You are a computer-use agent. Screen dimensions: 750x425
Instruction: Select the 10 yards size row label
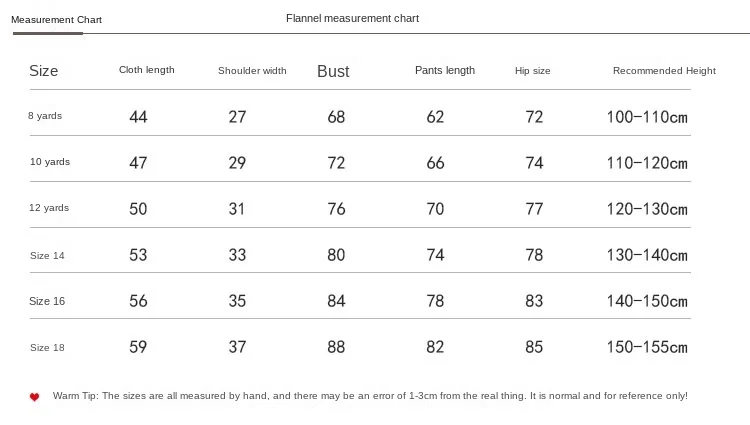[50, 162]
